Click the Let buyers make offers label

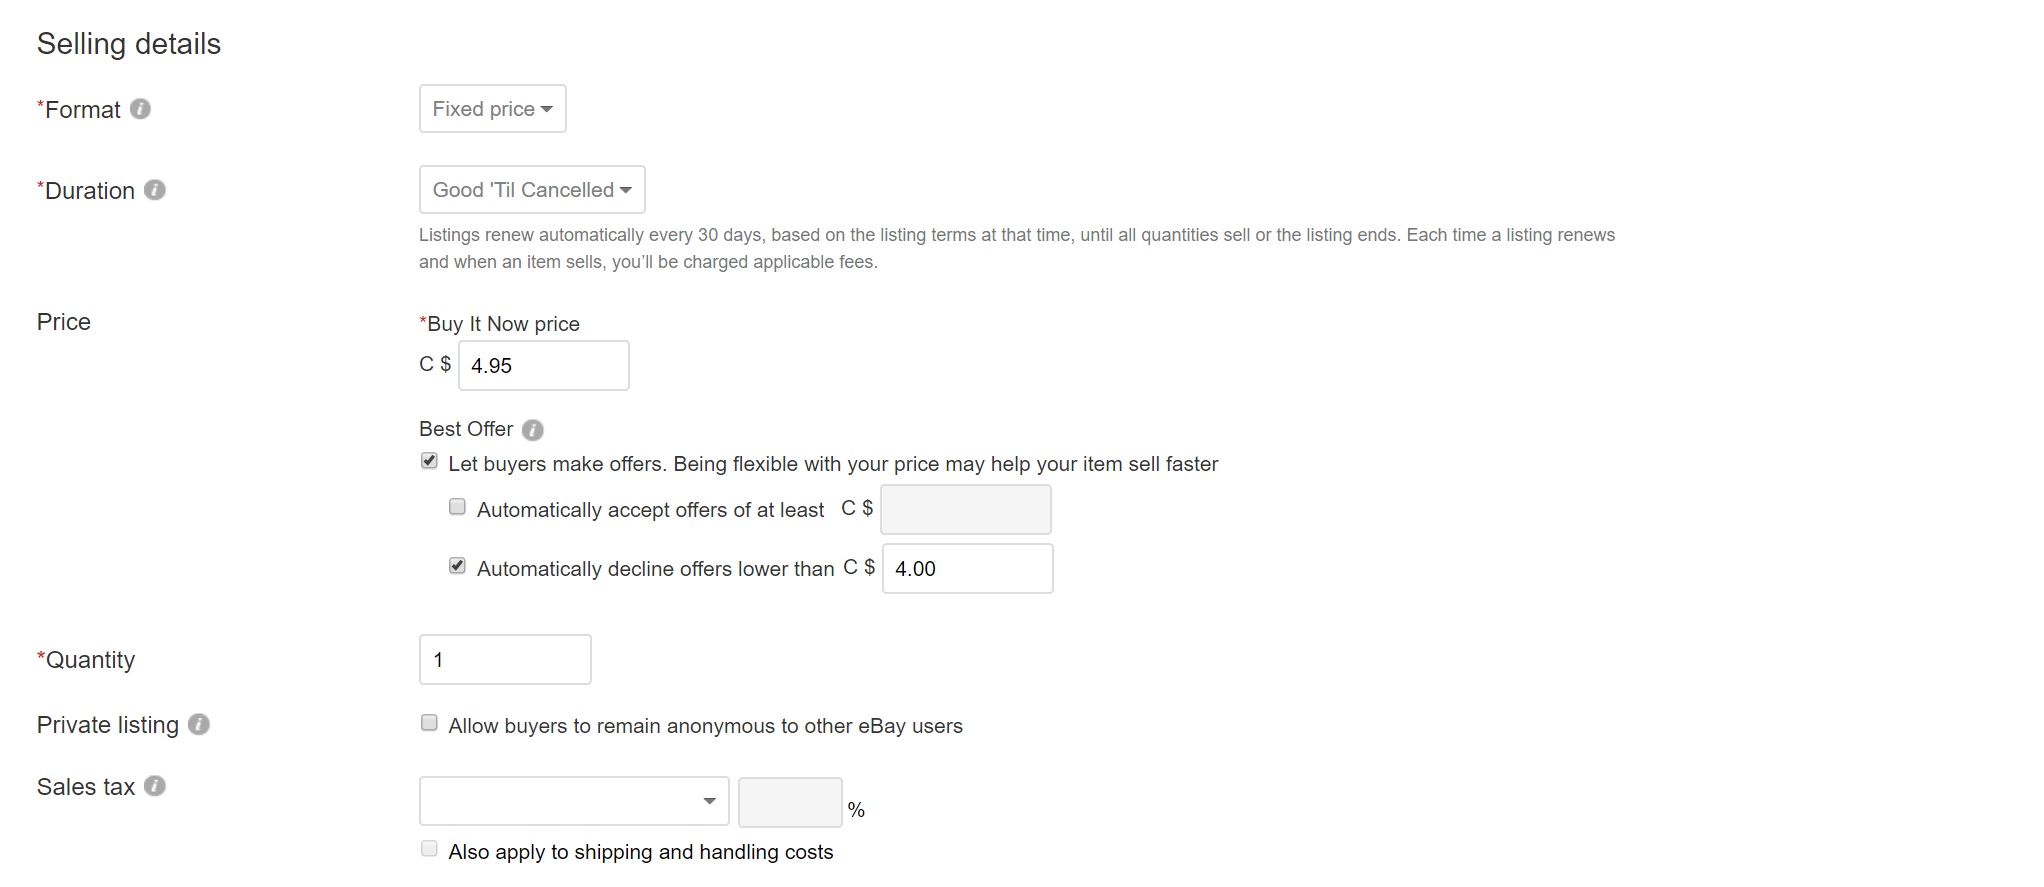833,464
